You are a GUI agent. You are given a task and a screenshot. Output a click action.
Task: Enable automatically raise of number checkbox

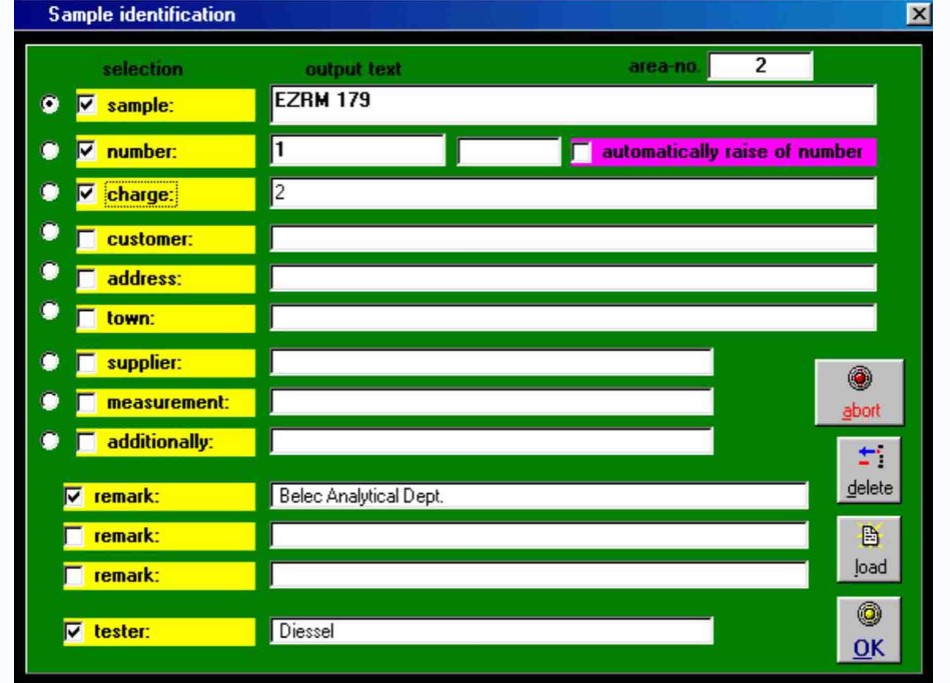pos(582,152)
